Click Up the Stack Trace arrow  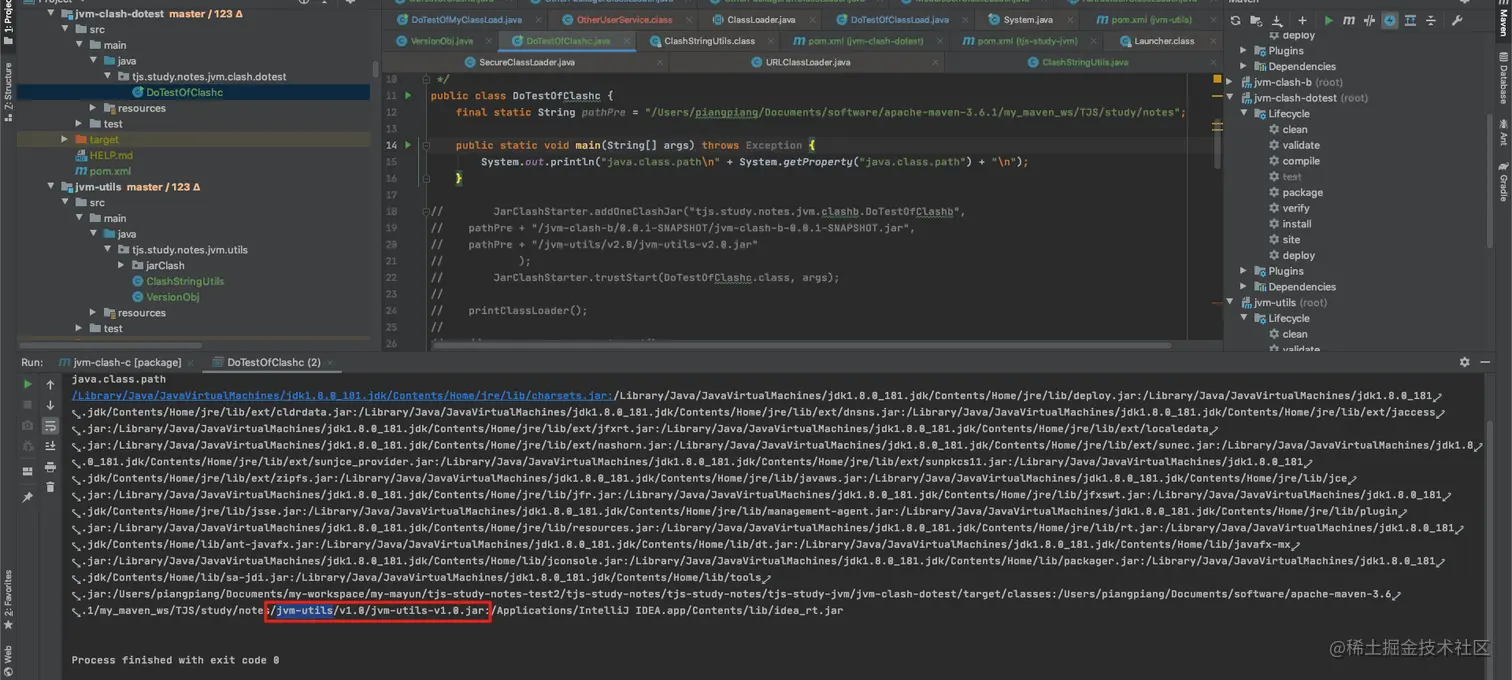tap(50, 384)
